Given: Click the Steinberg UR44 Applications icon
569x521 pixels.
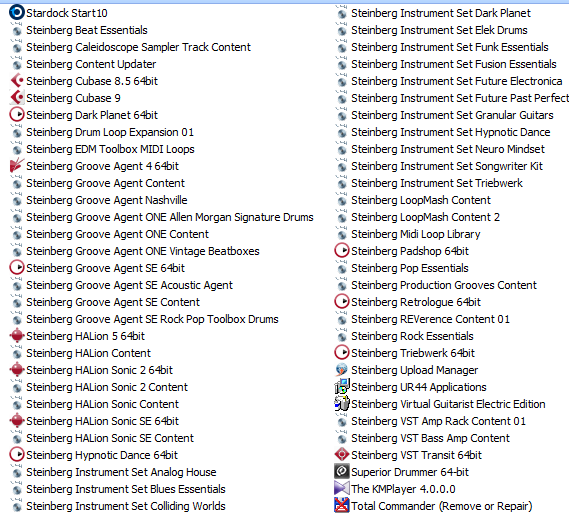Looking at the screenshot, I should (341, 387).
